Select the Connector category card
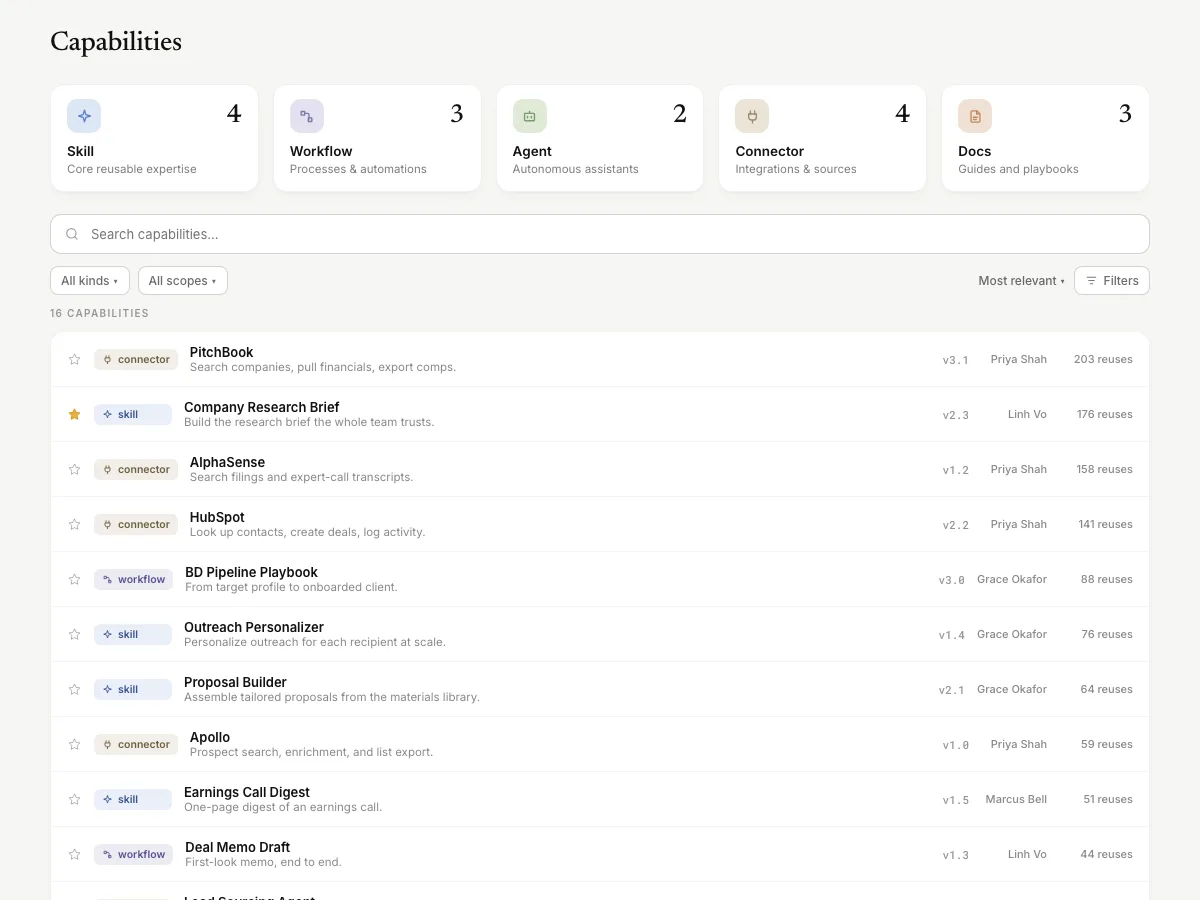The image size is (1200, 900). point(822,138)
